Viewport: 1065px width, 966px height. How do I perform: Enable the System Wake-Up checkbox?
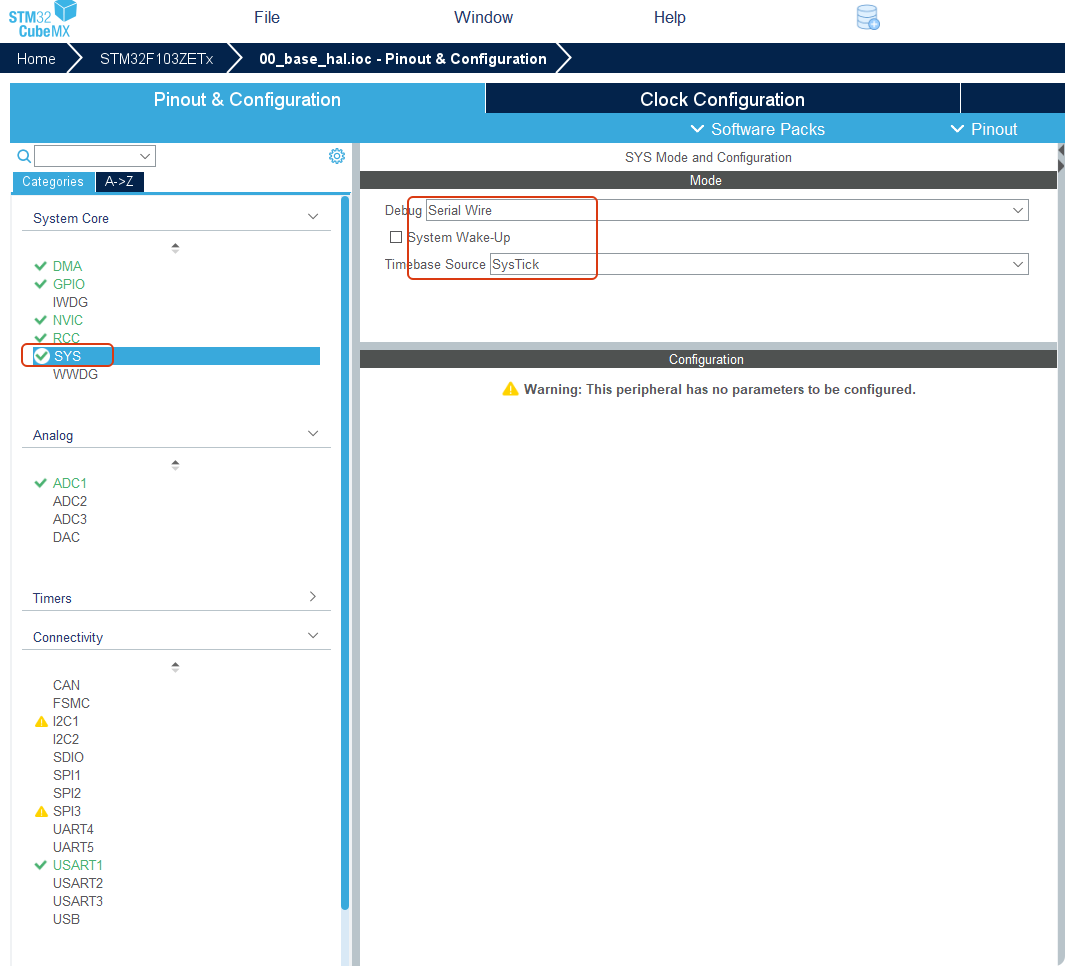coord(396,237)
